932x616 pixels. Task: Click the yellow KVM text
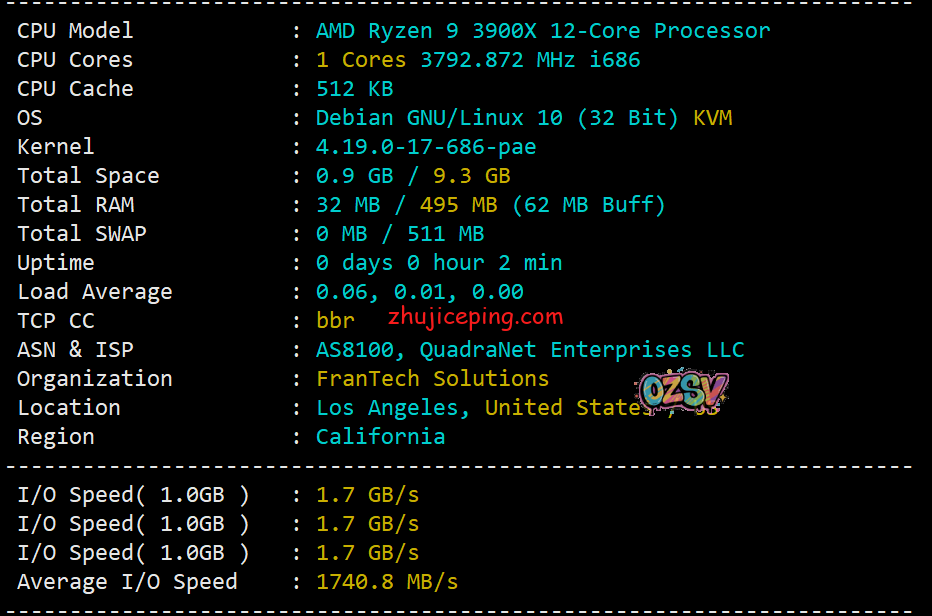pos(713,118)
